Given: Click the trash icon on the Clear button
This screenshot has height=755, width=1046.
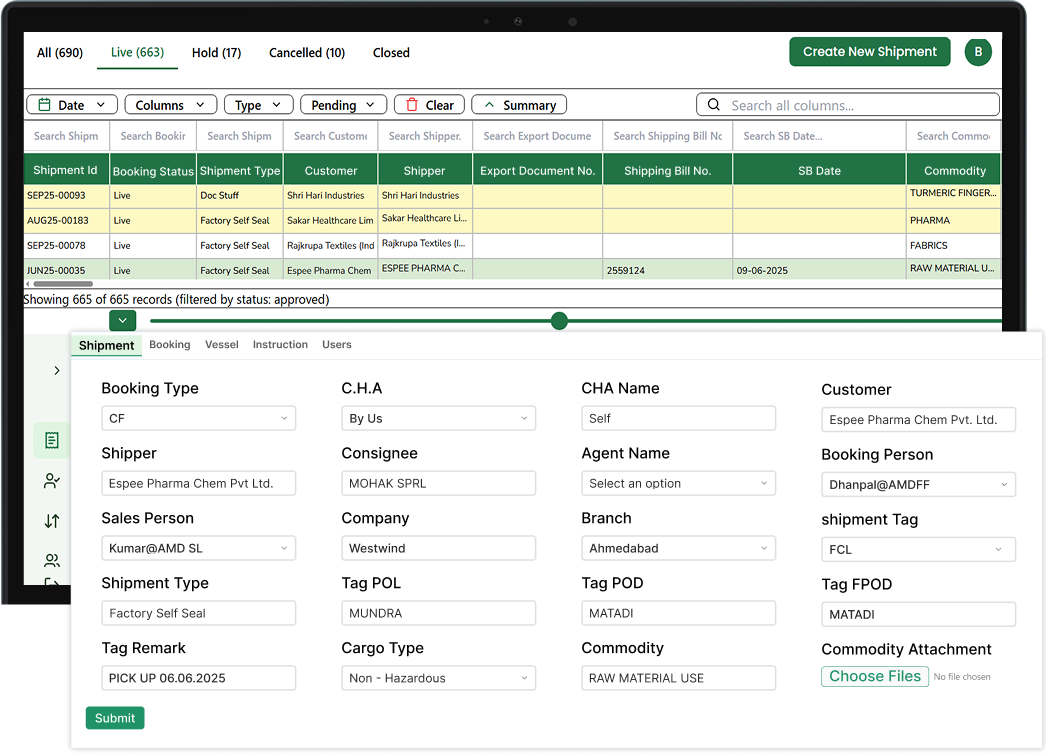Looking at the screenshot, I should click(x=413, y=104).
